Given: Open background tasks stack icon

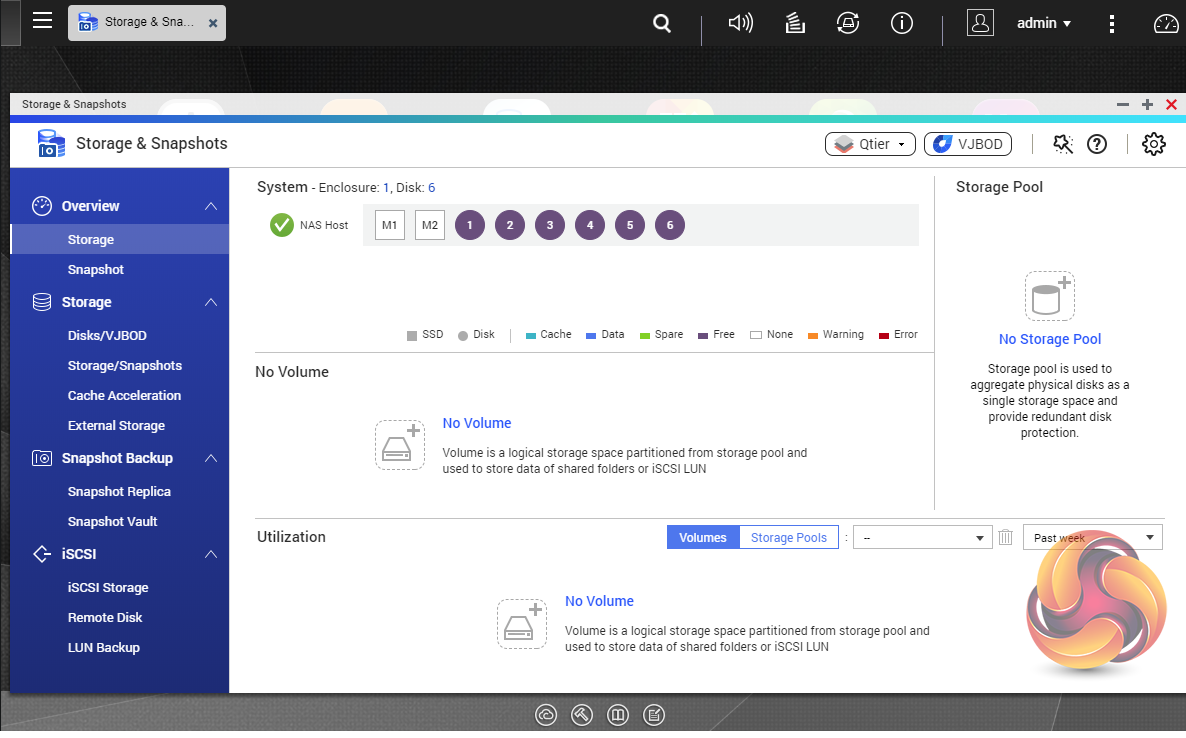Looking at the screenshot, I should click(794, 23).
